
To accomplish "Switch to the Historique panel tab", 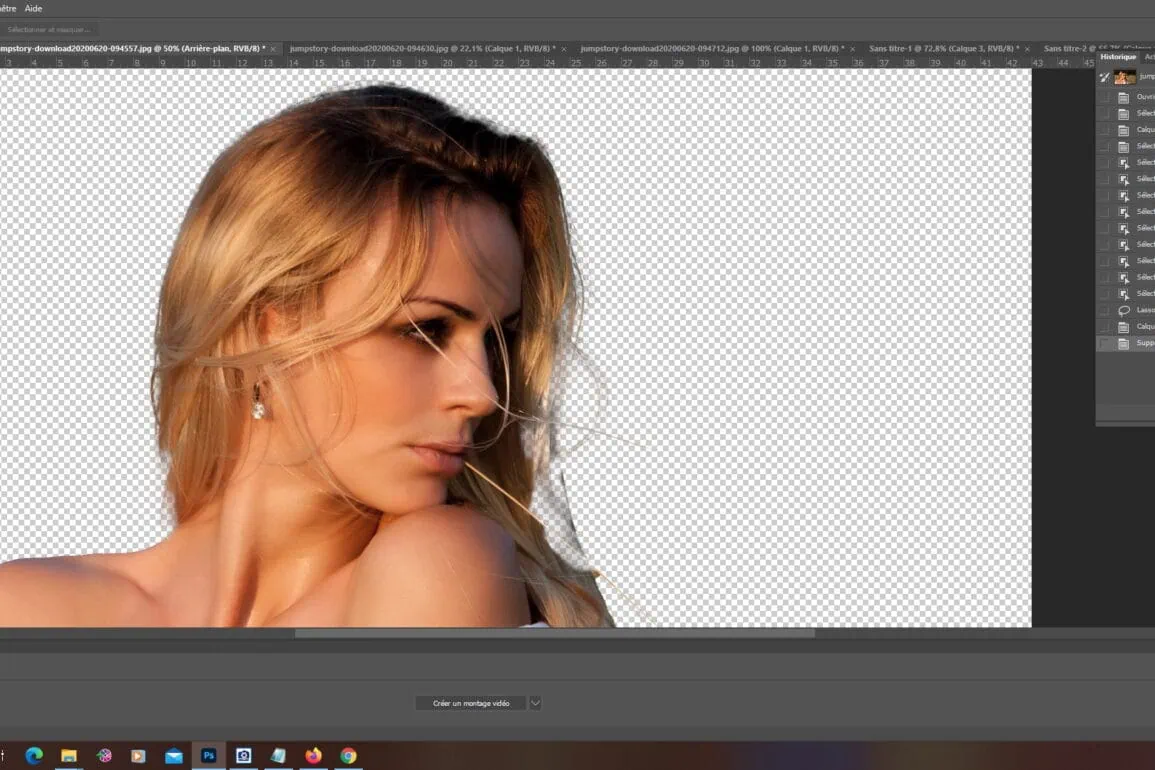I will pyautogui.click(x=1118, y=57).
